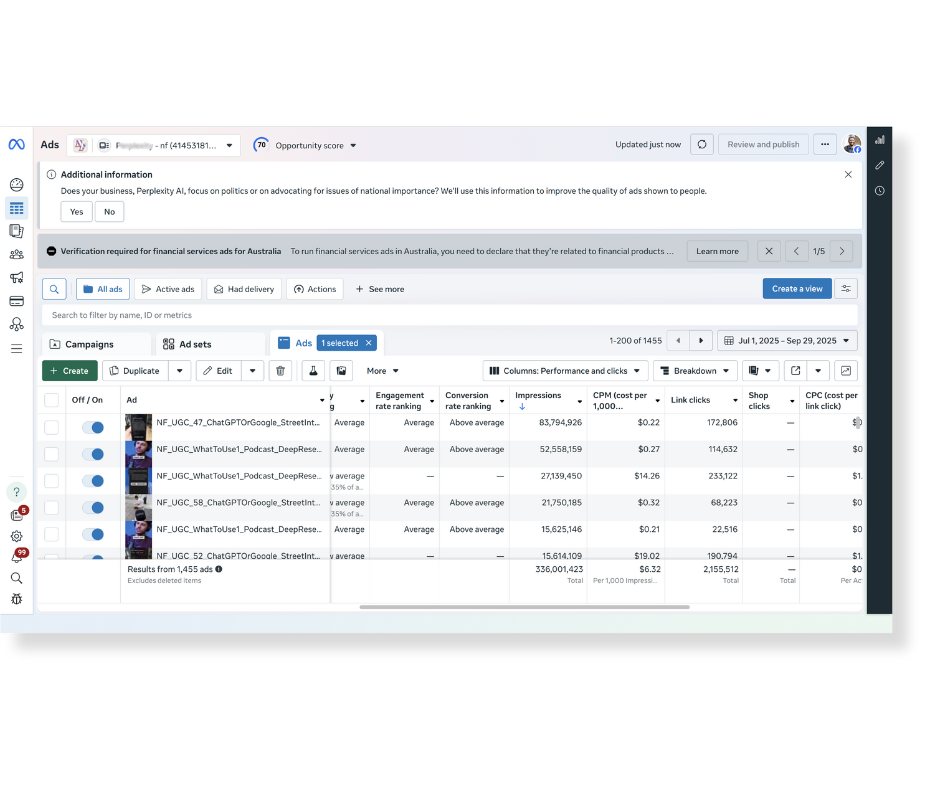Answer No to Additional information
The image size is (940, 788).
tap(109, 212)
